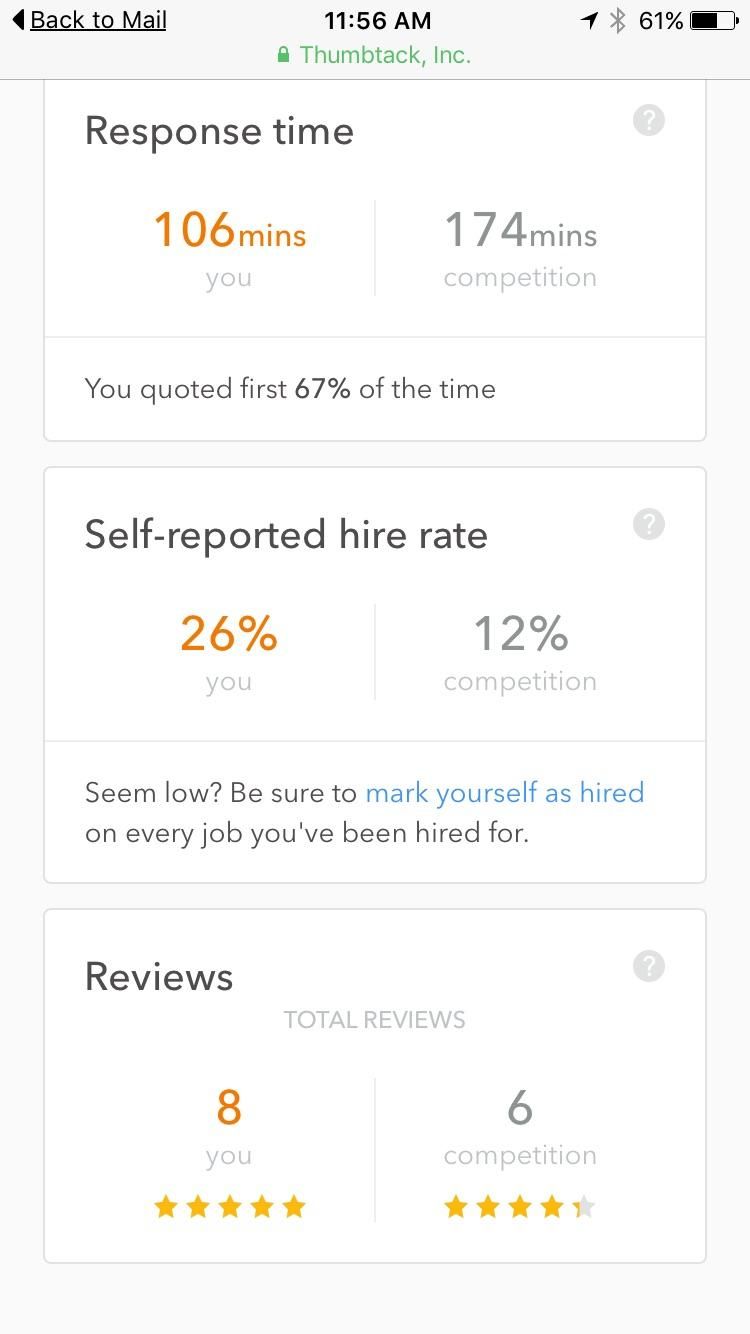
Task: Open Response time help question mark
Action: tap(649, 121)
